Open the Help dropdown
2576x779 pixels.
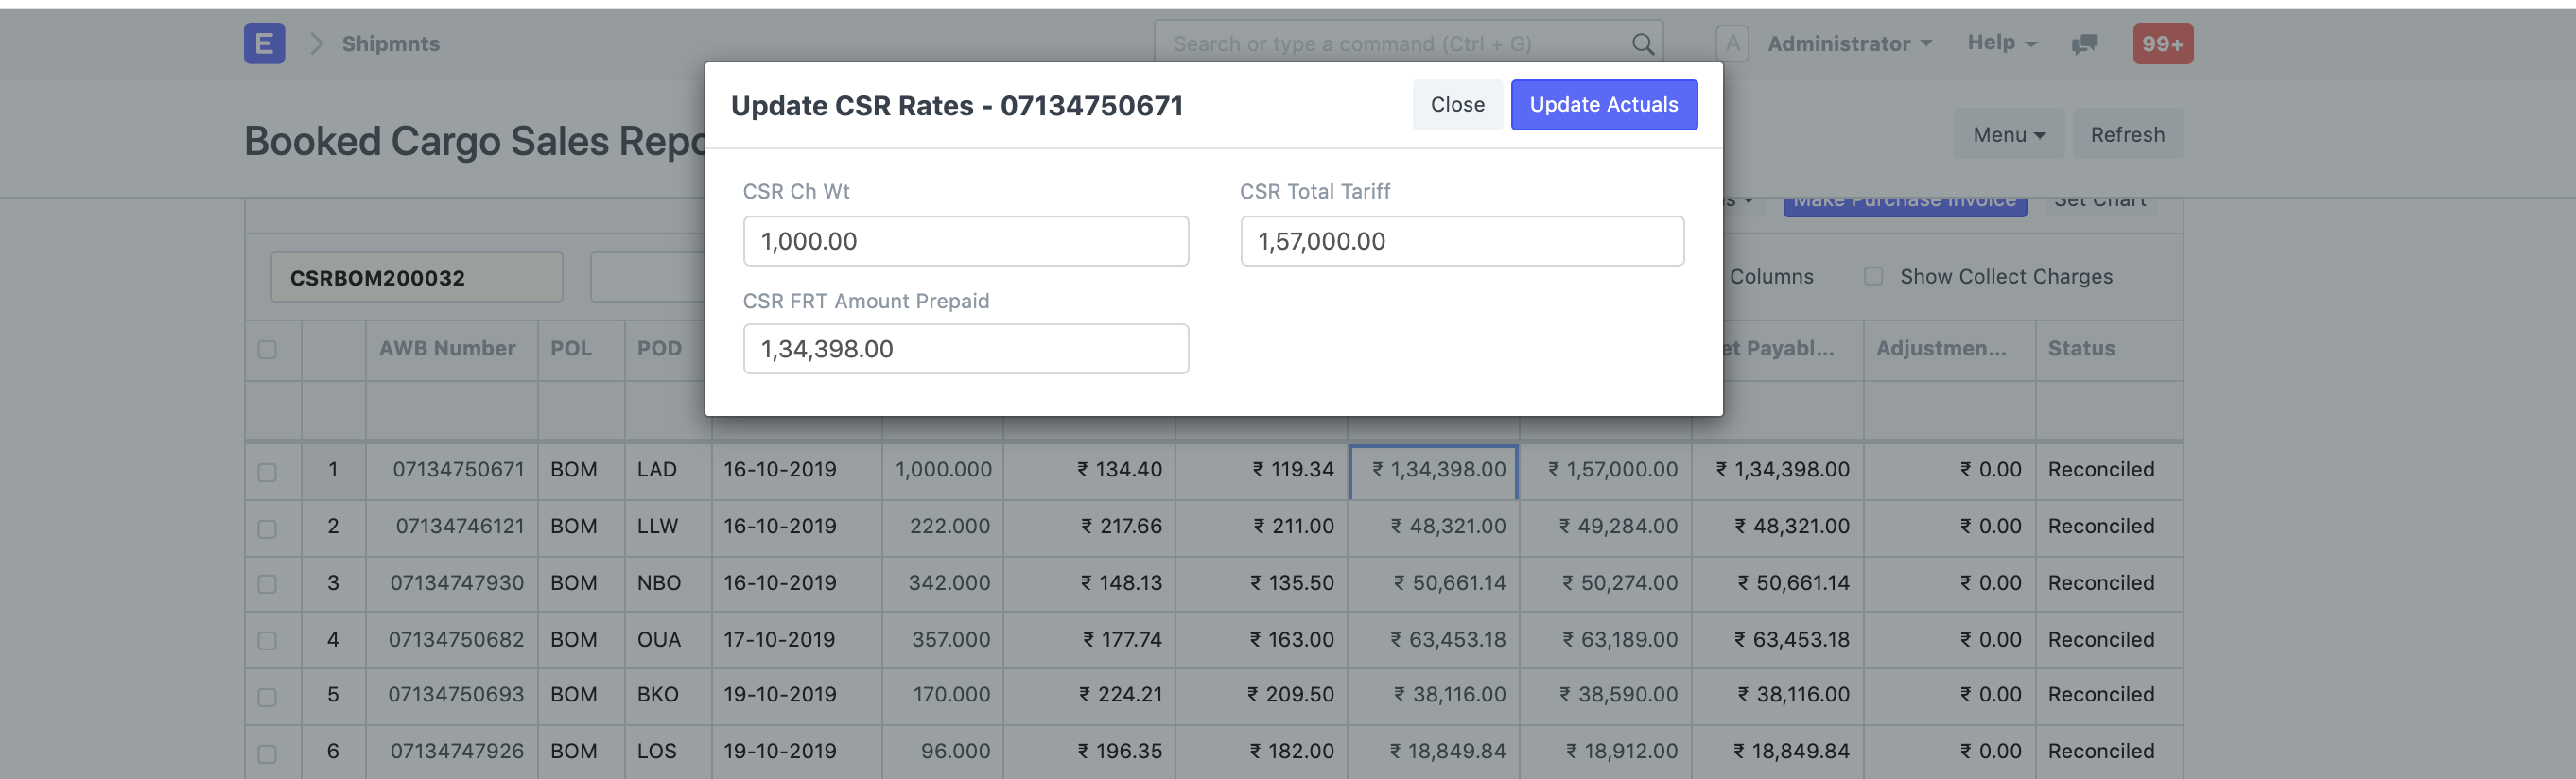[x=2002, y=42]
